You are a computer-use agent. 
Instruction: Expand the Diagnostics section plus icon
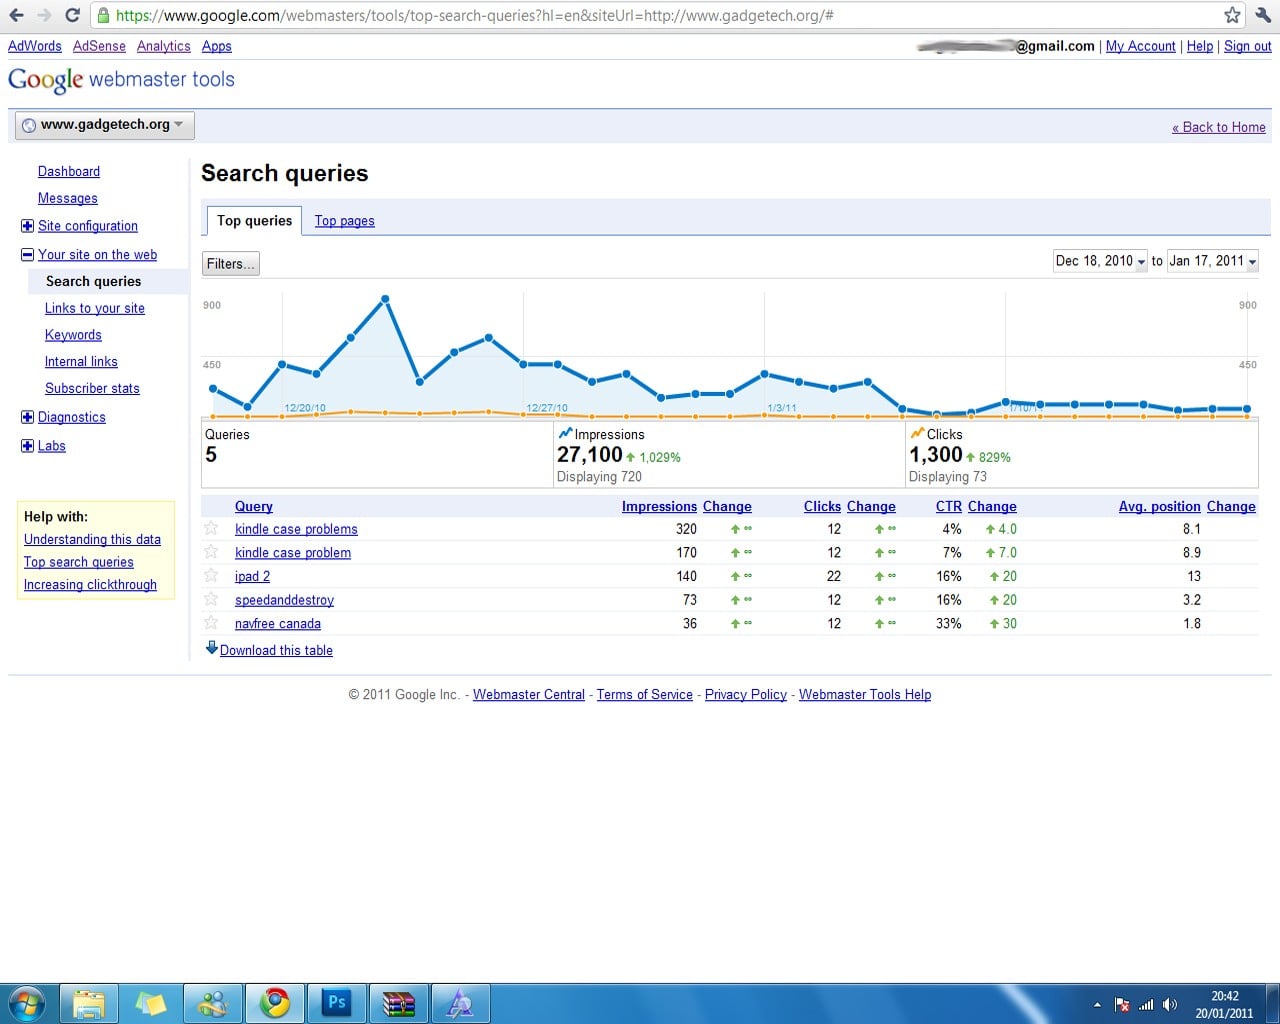(x=27, y=417)
